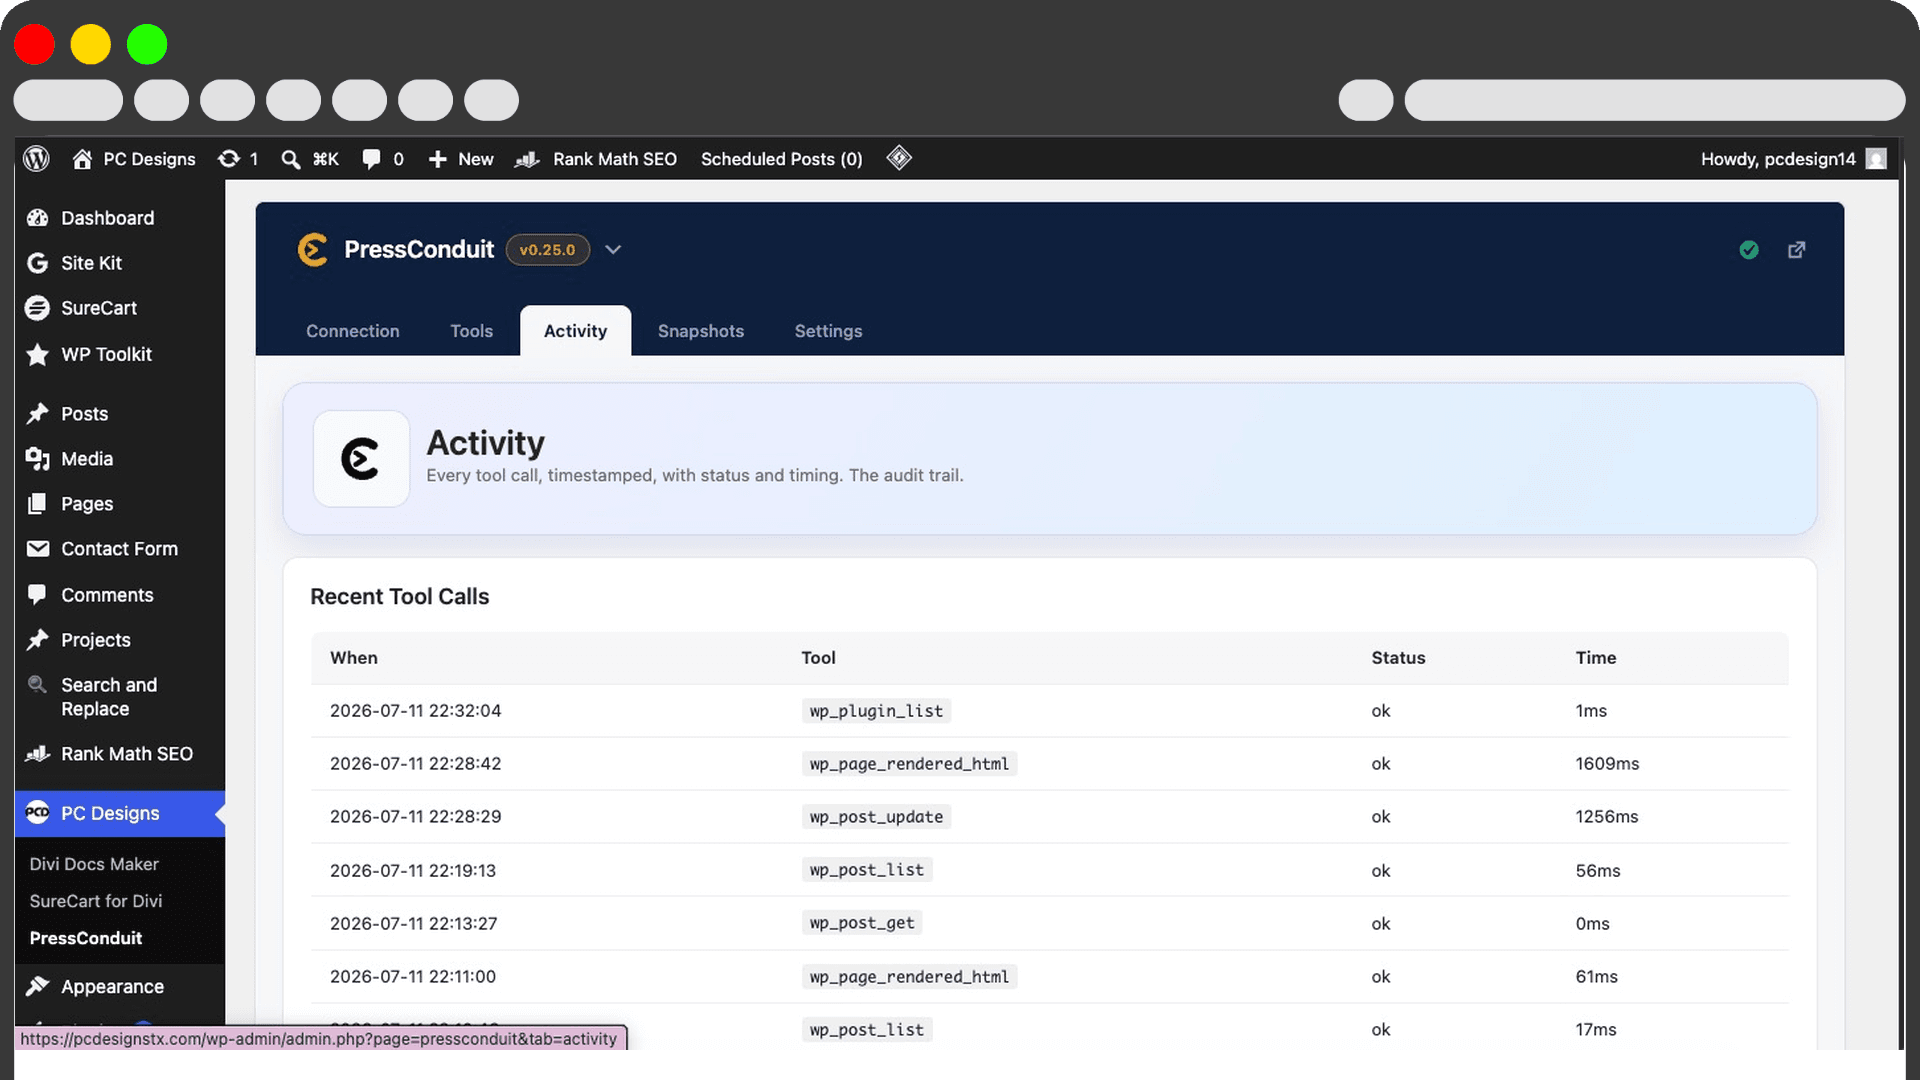Click the Recent Tool Calls heading
Viewport: 1920px width, 1080px height.
point(400,597)
